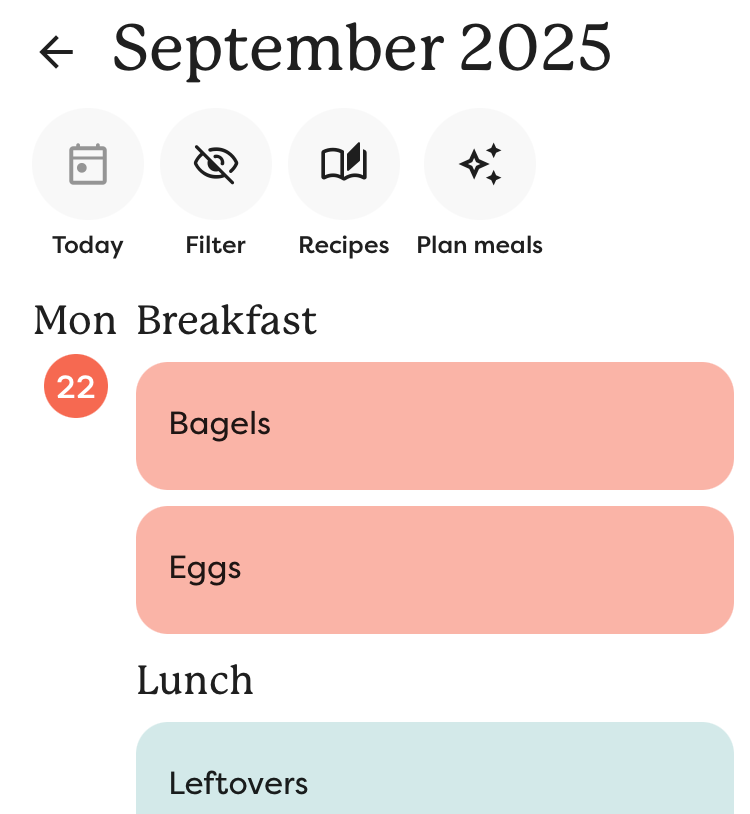Go back using the left arrow

[x=56, y=52]
